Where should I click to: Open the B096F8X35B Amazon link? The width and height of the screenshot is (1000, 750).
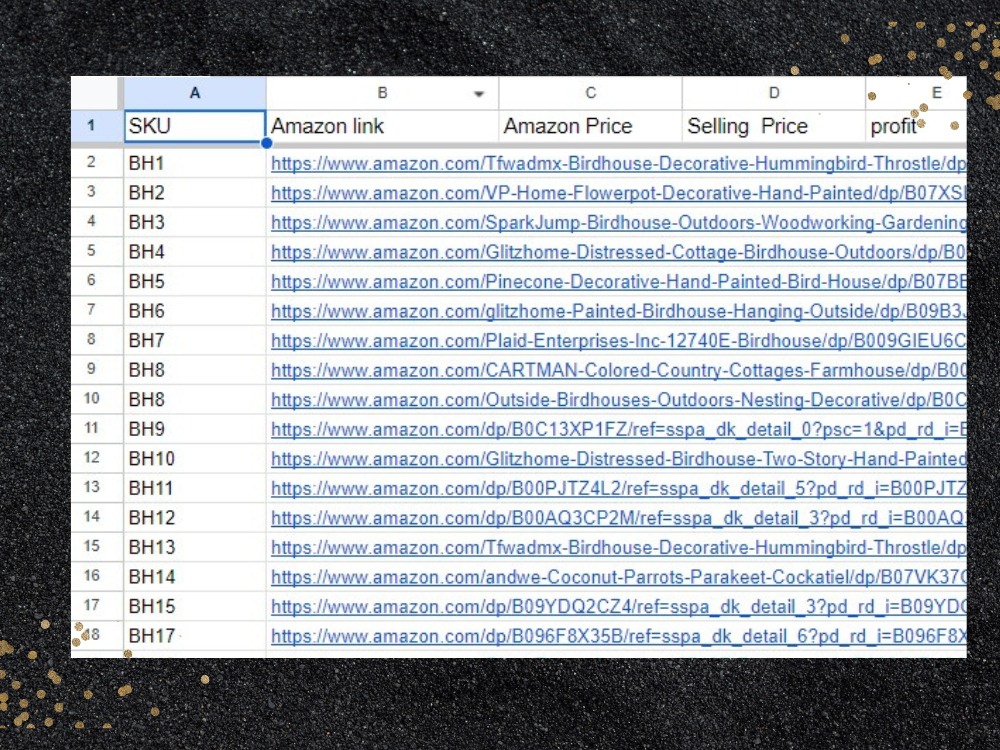(618, 636)
